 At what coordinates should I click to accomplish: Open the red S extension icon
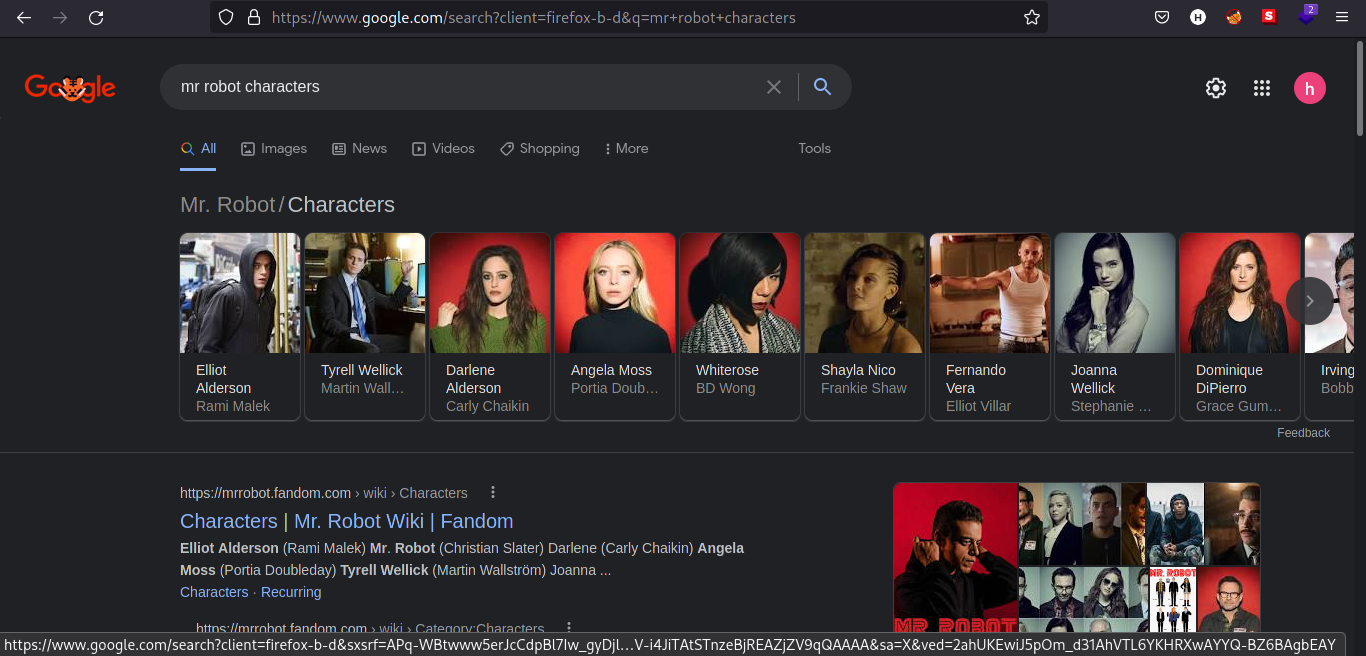coord(1269,17)
